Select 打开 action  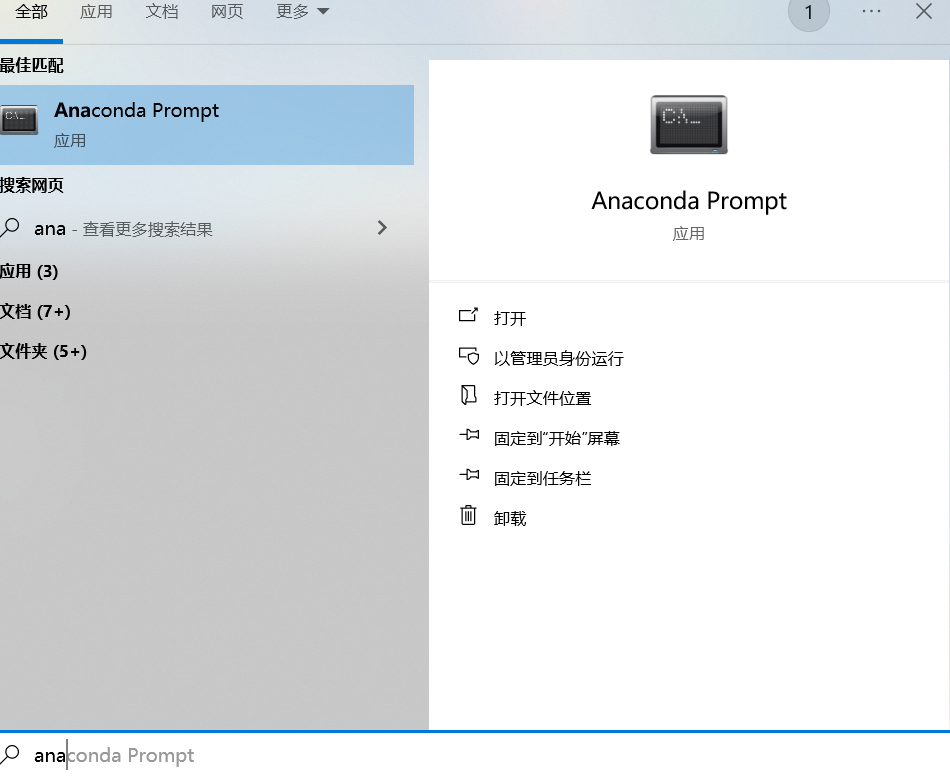coord(510,318)
